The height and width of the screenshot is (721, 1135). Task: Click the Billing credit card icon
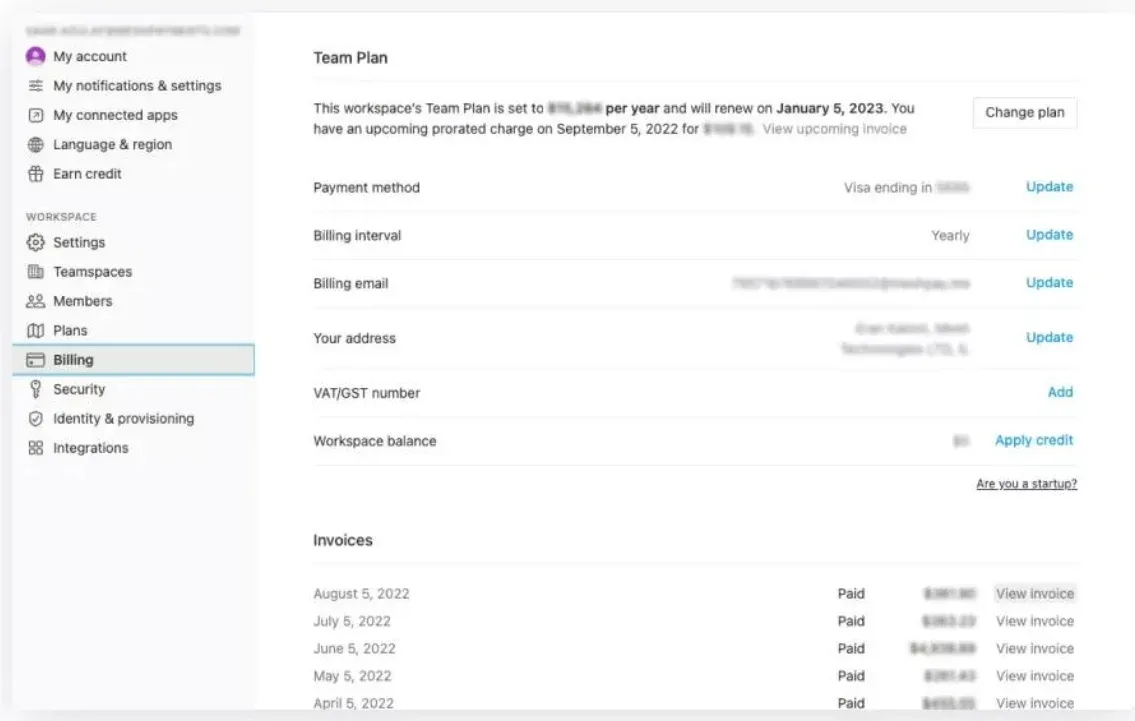(x=35, y=360)
